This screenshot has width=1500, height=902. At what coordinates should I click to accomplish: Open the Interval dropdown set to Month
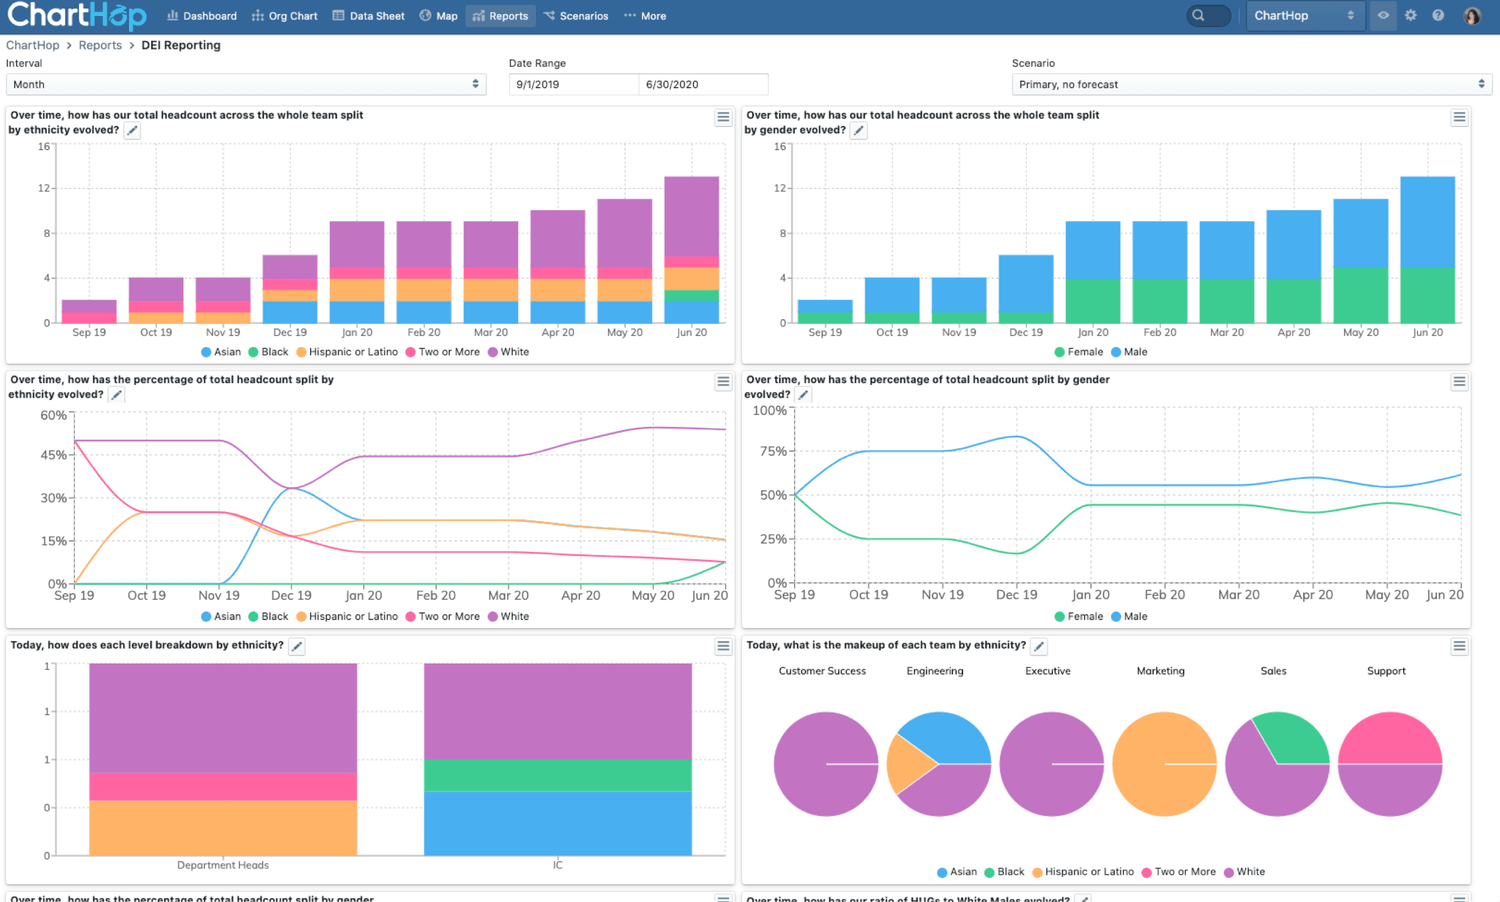(246, 84)
